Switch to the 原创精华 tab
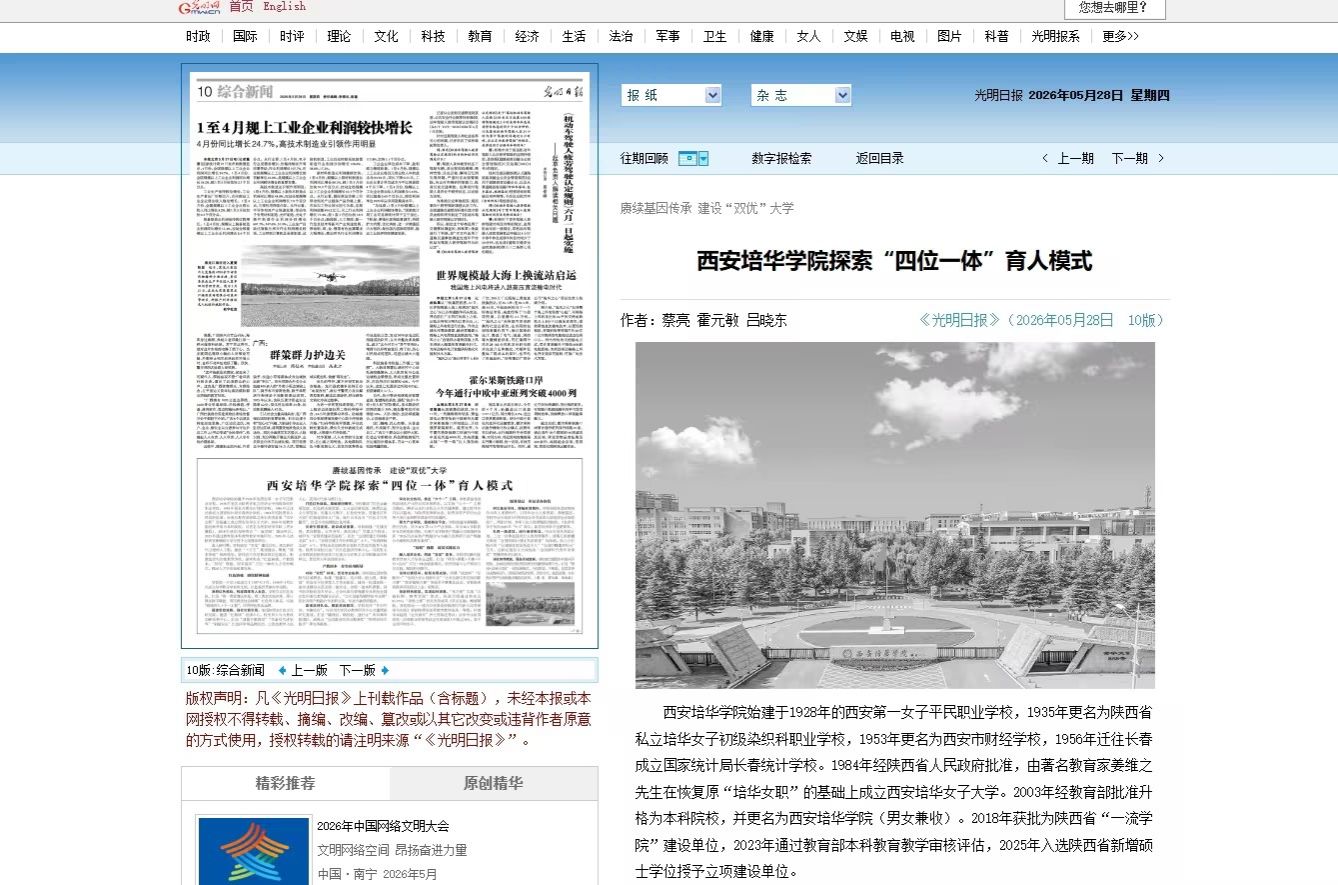The width and height of the screenshot is (1338, 885). [x=493, y=783]
